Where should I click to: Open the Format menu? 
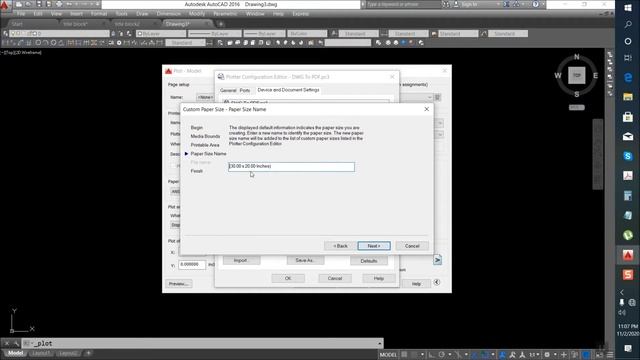99,14
